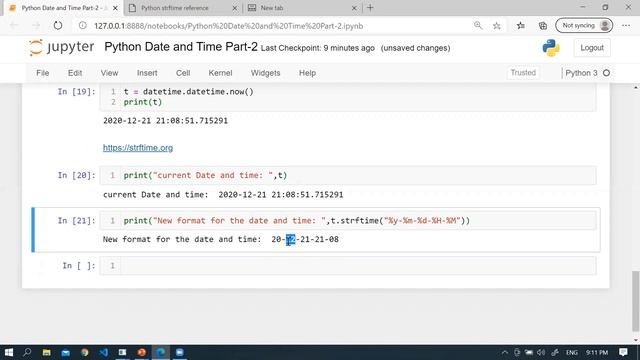Viewport: 640px width, 360px height.
Task: Click the site information icon in address bar
Action: [83, 26]
